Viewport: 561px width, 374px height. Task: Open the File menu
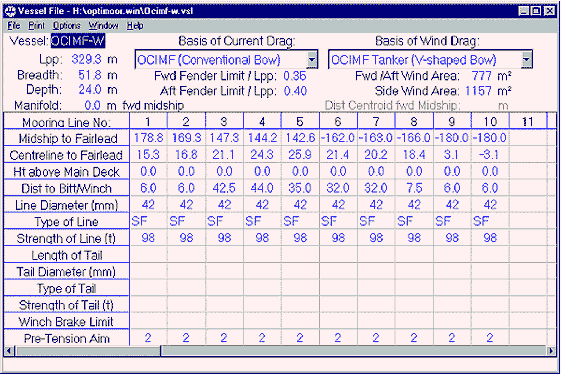pyautogui.click(x=14, y=26)
